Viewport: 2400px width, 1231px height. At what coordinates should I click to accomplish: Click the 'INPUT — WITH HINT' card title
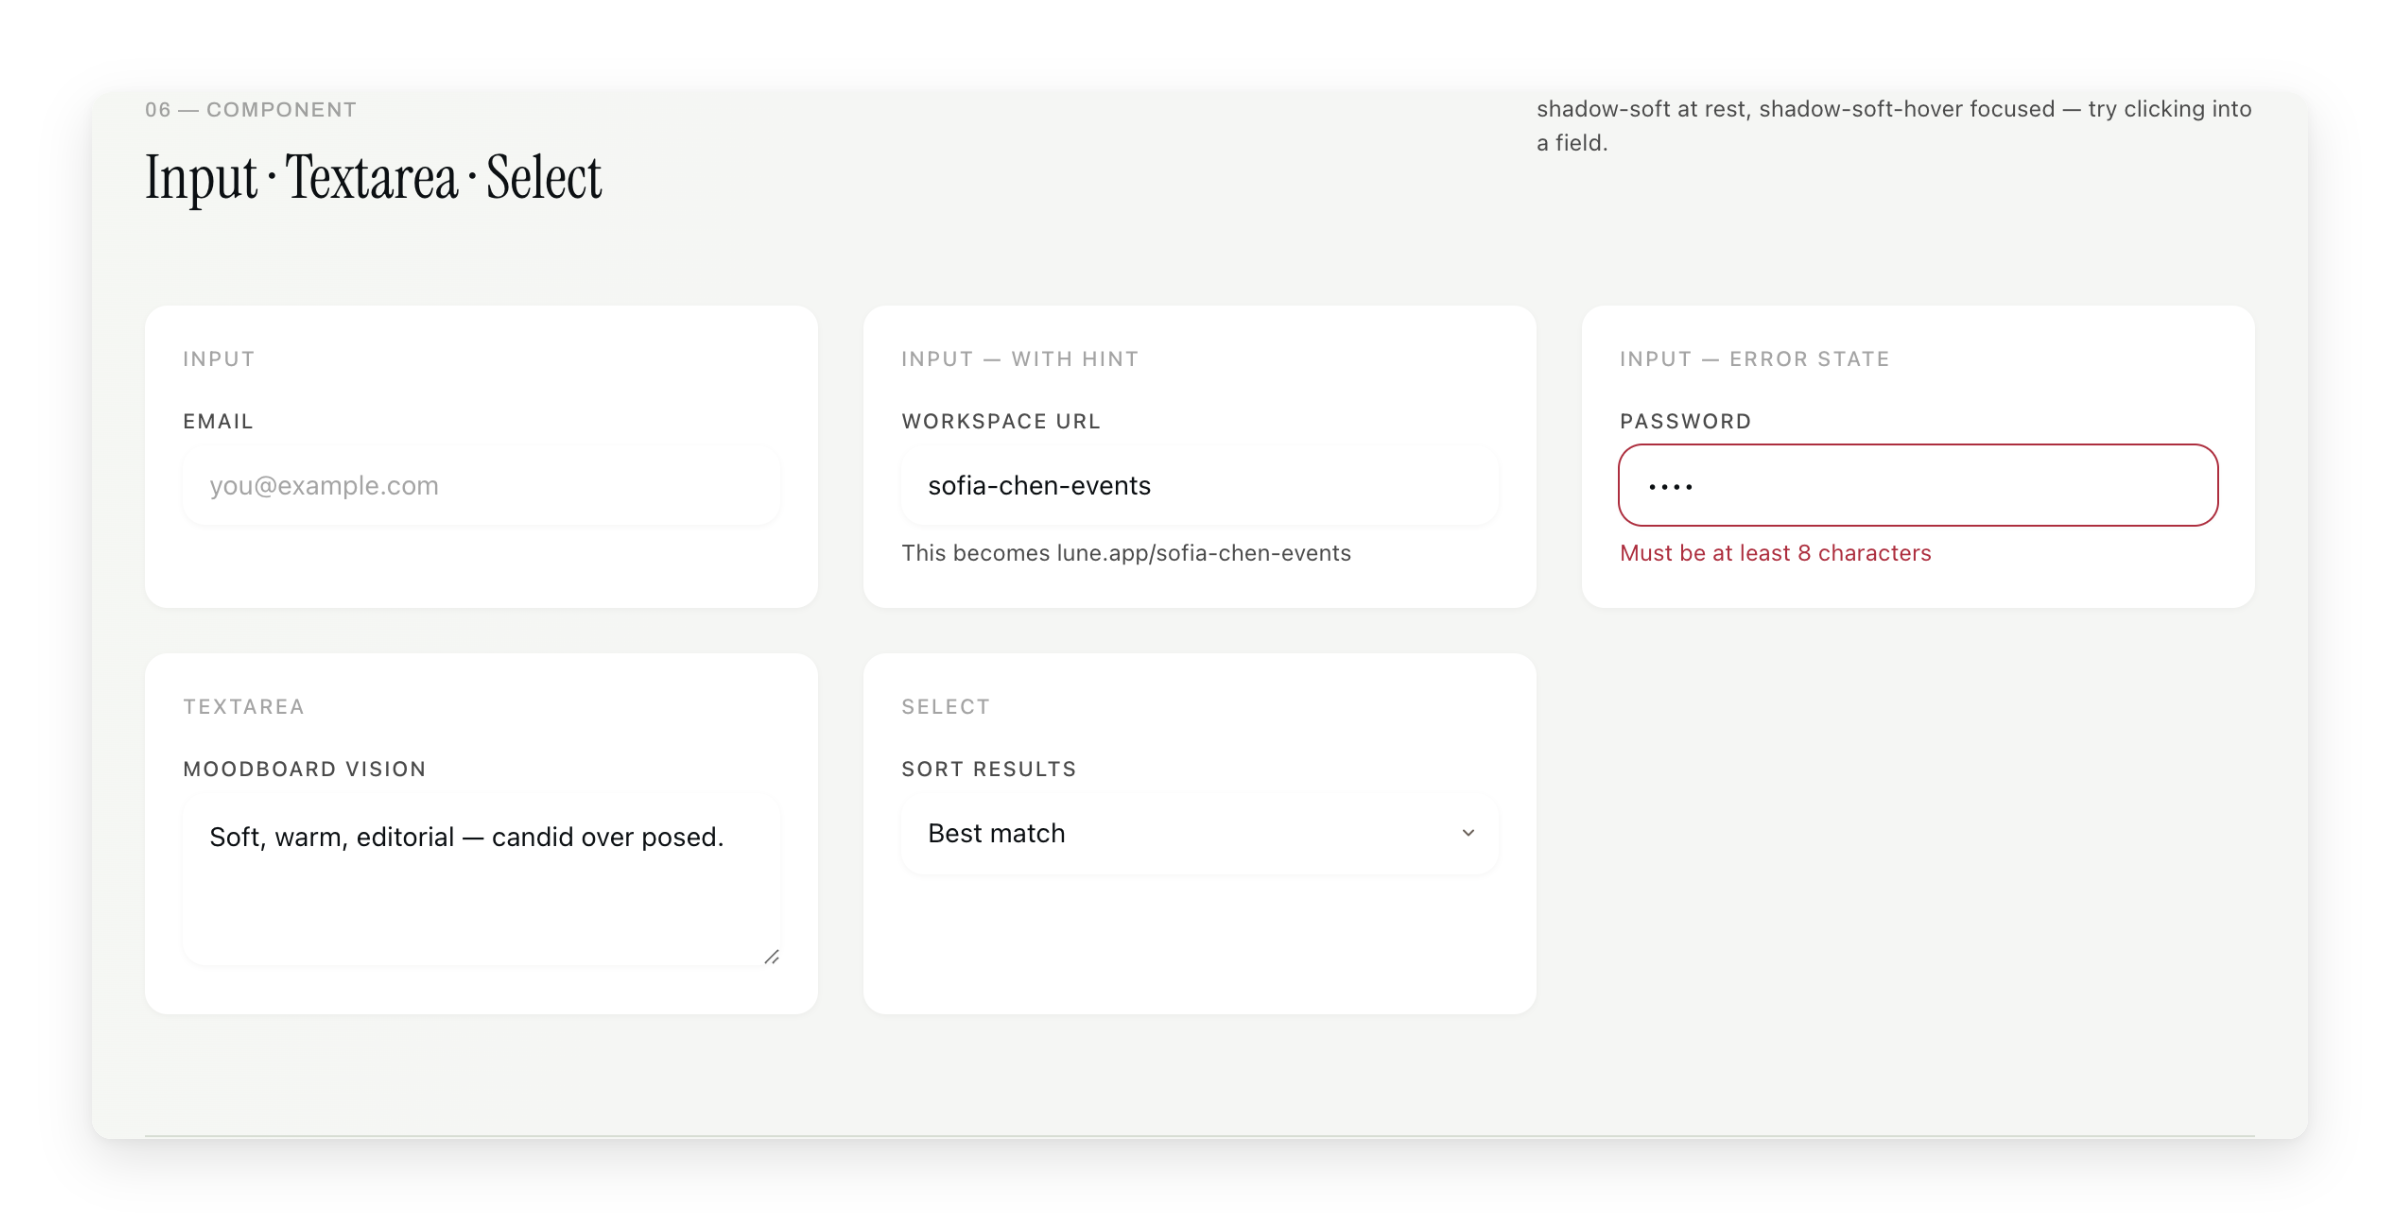(1019, 359)
